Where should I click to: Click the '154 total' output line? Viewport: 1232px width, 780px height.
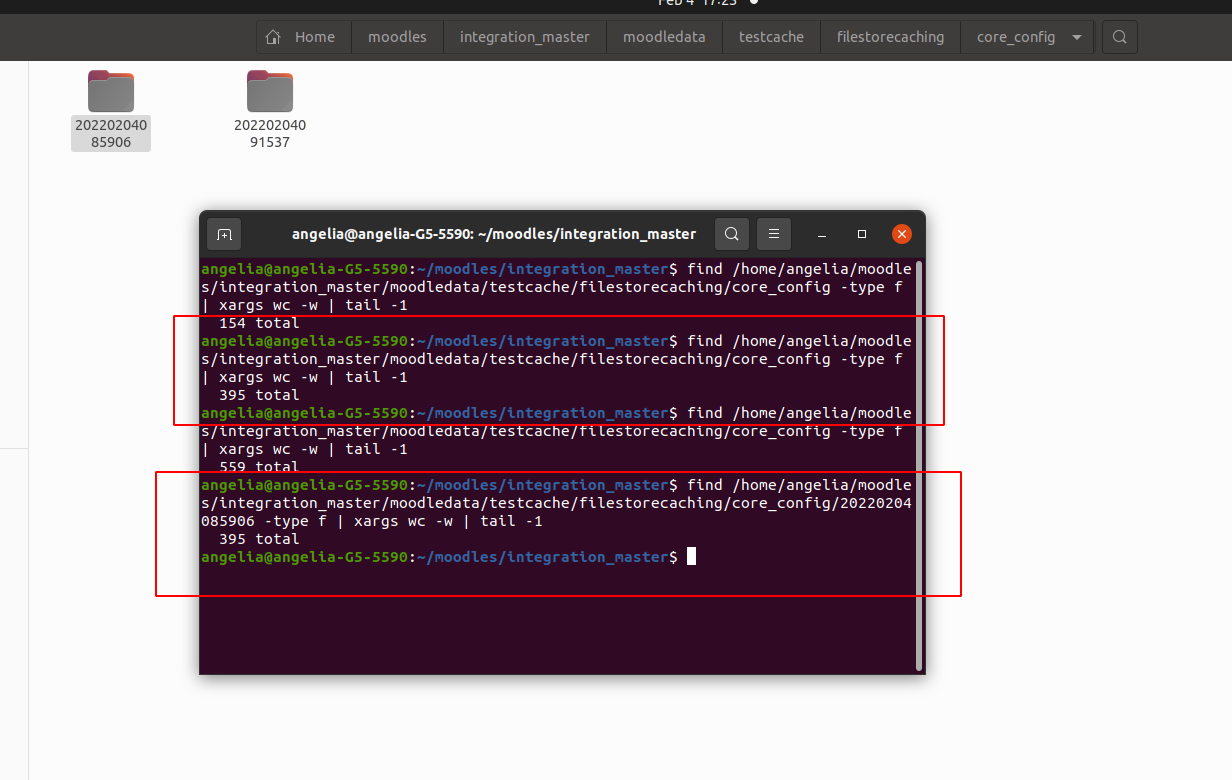[259, 323]
